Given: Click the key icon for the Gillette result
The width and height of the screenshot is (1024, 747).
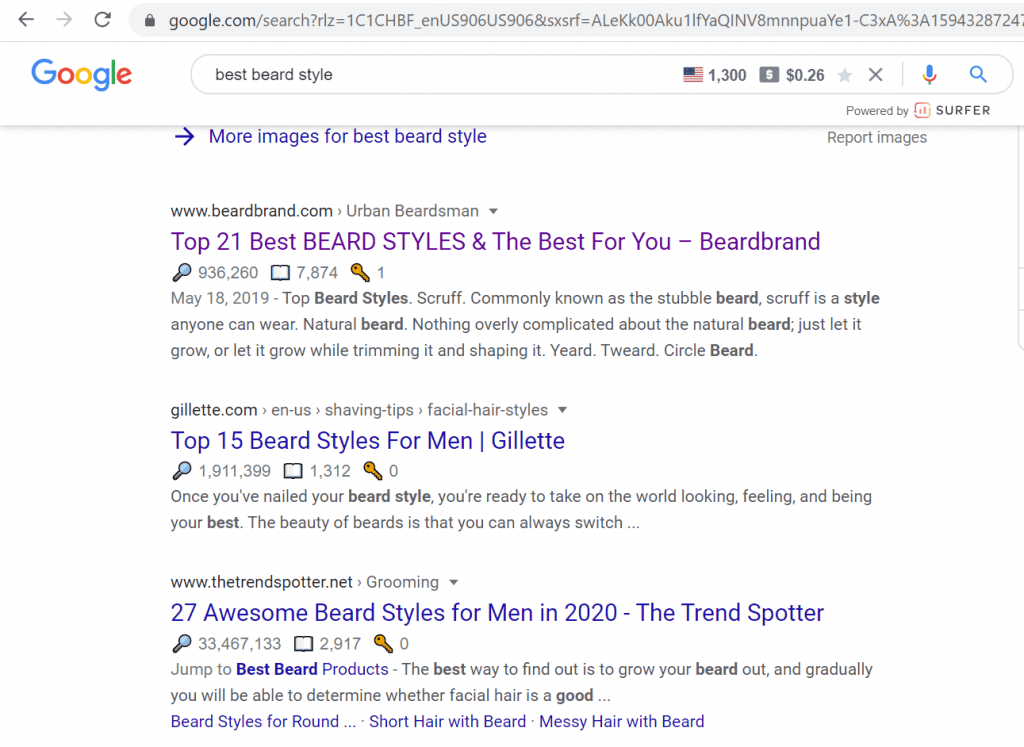Looking at the screenshot, I should 373,470.
